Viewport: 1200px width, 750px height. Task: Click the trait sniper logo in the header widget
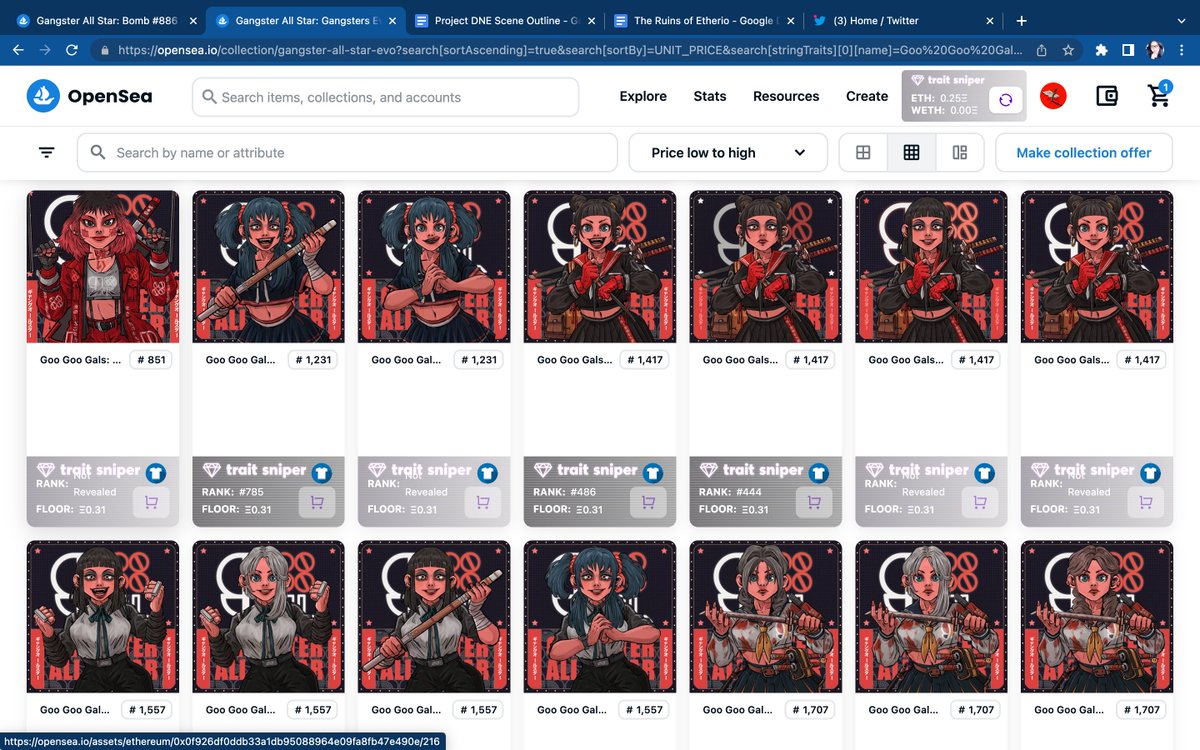point(947,80)
